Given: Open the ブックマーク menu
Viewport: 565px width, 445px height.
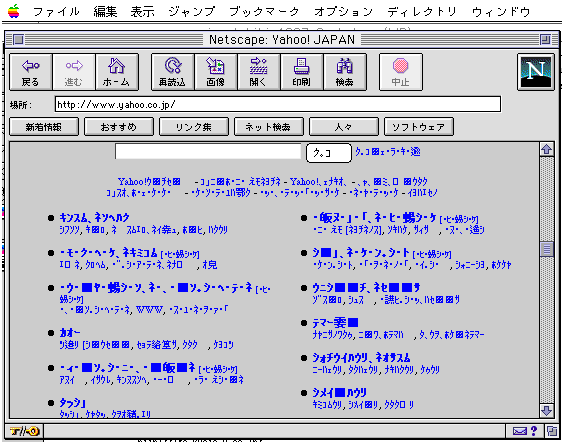Looking at the screenshot, I should coord(264,12).
